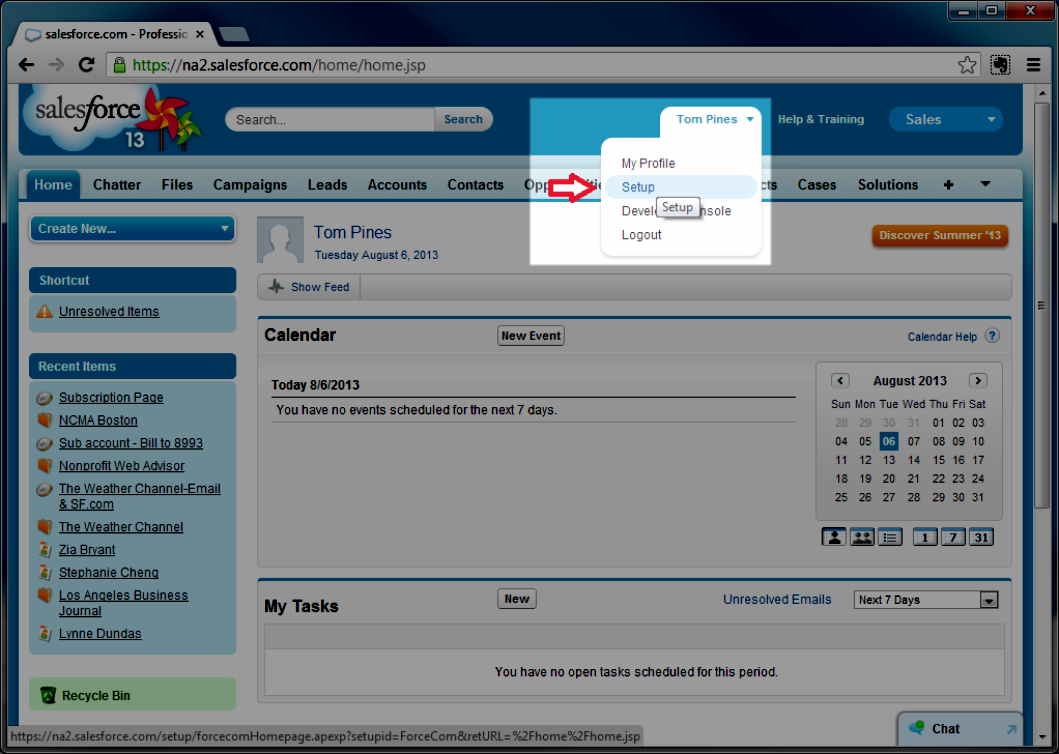Viewport: 1059px width, 754px height.
Task: Go to next month in calendar
Action: [x=977, y=380]
